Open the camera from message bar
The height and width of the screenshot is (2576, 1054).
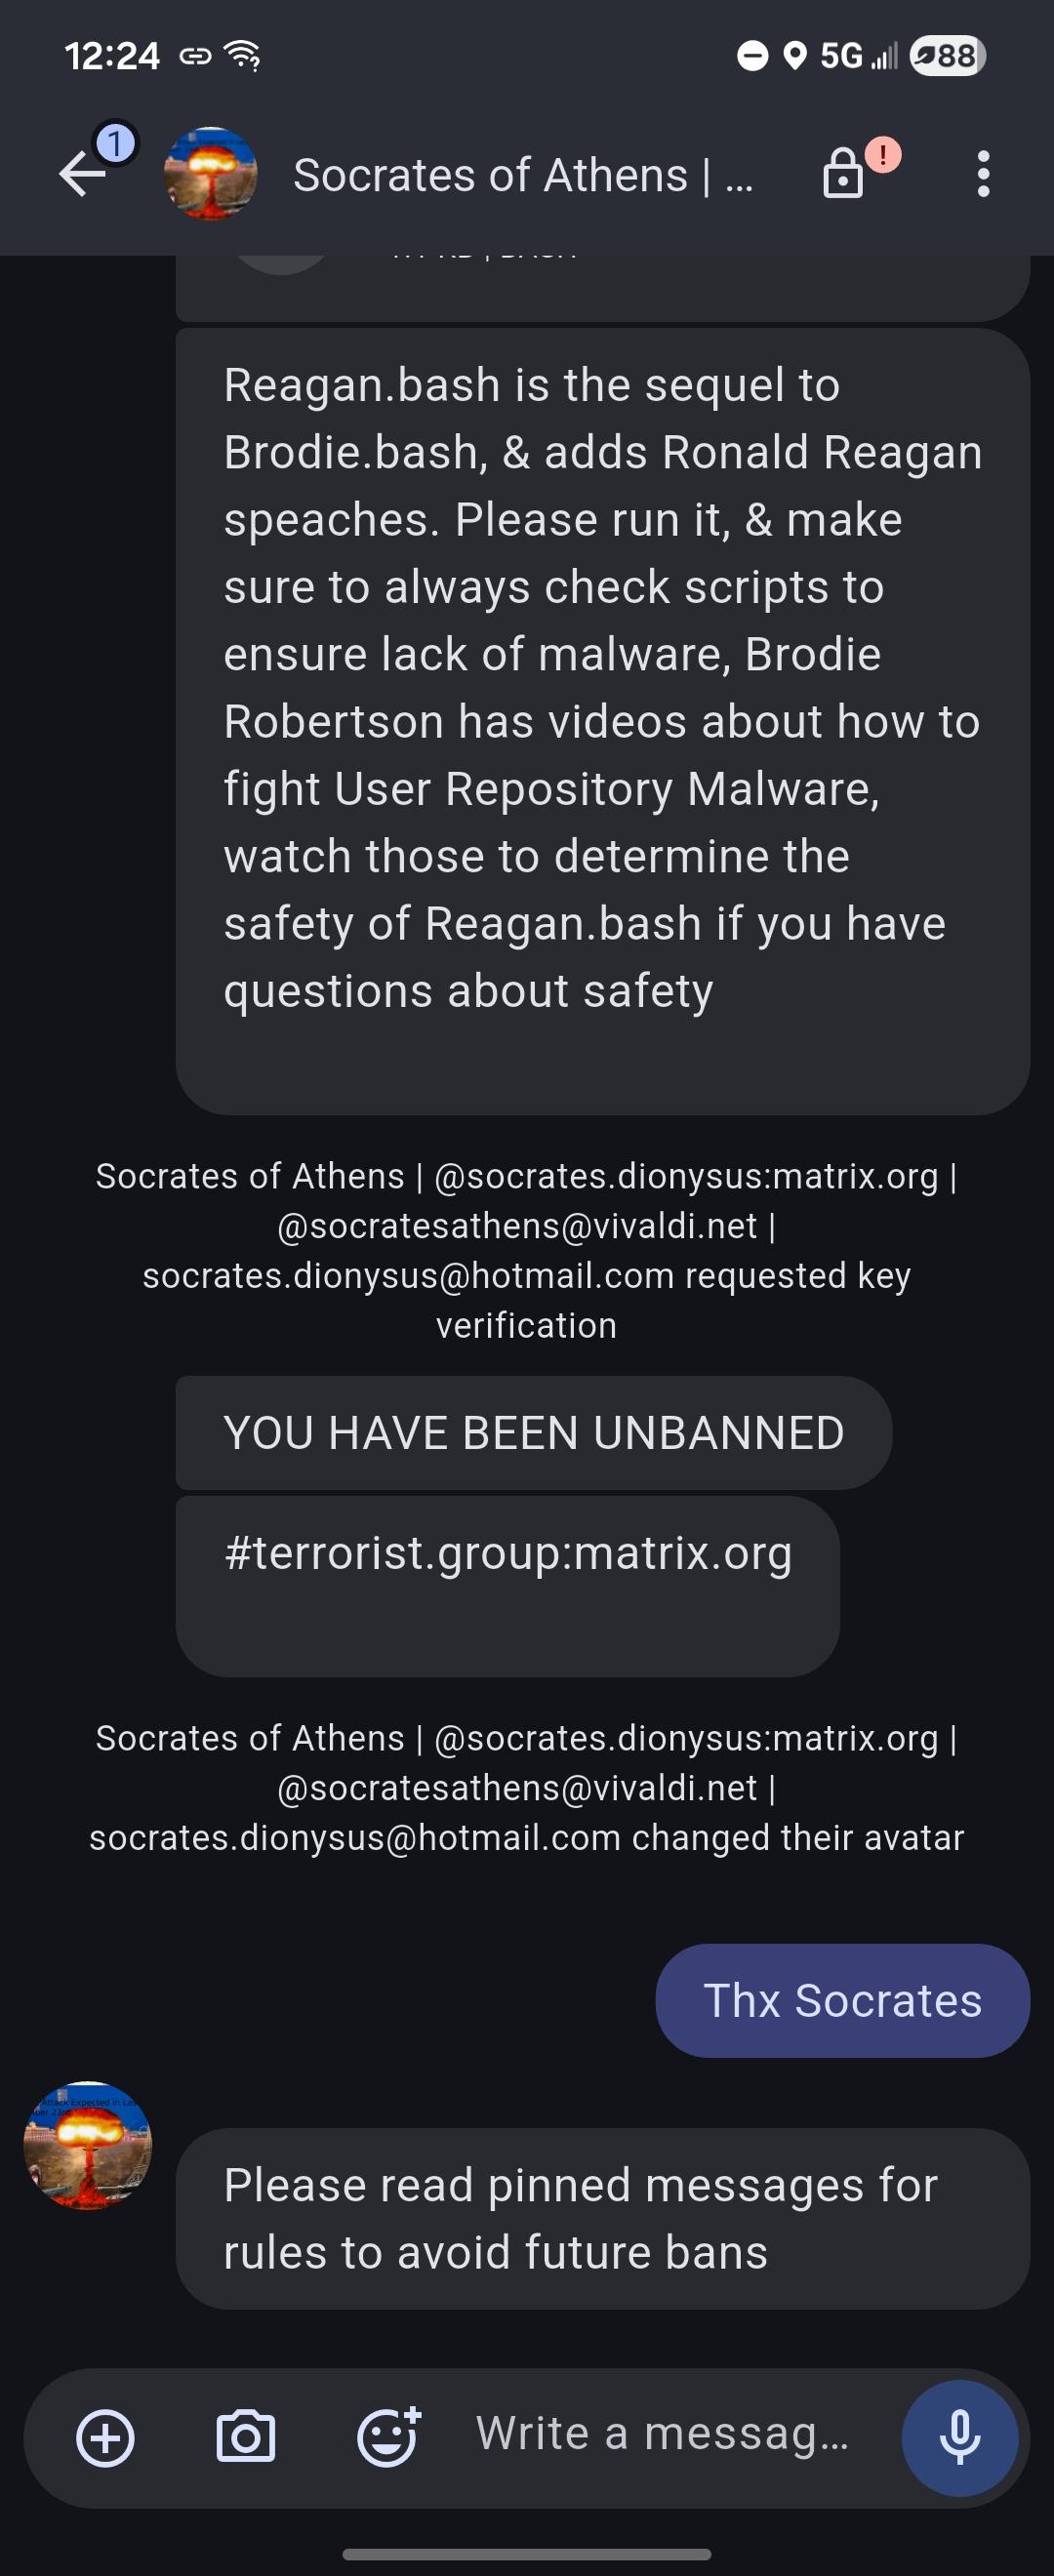(246, 2437)
